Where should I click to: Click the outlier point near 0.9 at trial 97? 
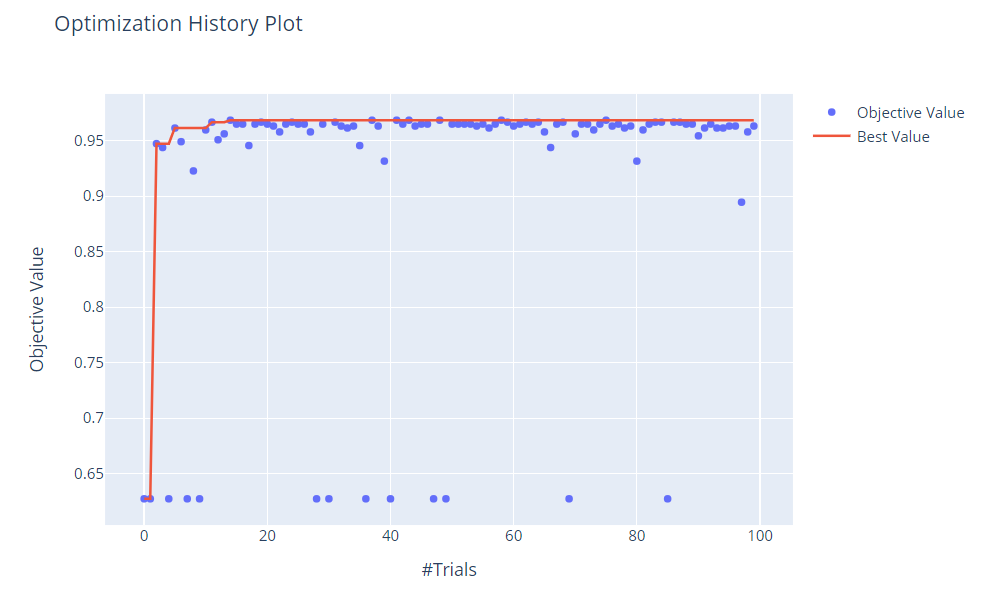click(741, 202)
